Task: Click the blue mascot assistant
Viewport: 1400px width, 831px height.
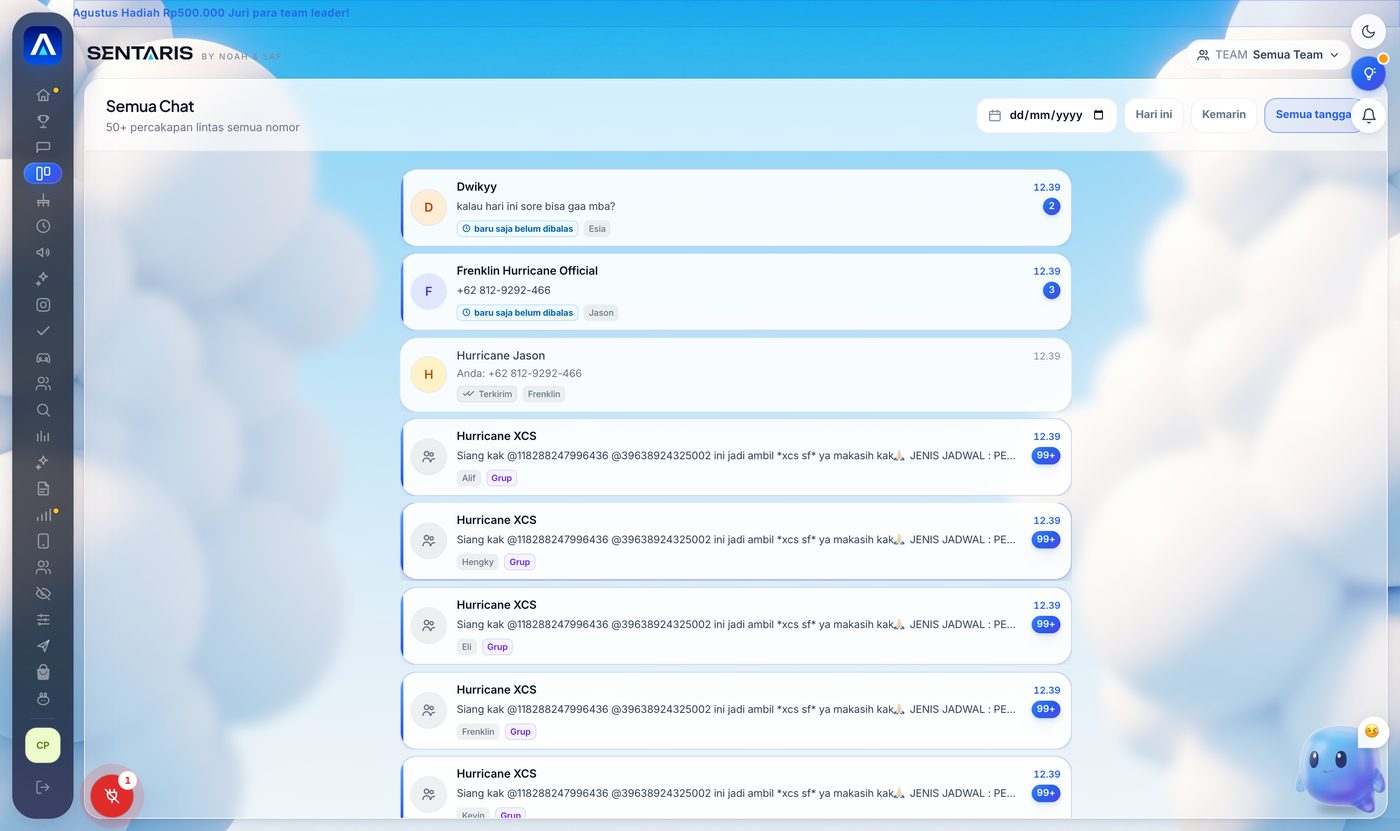Action: (x=1340, y=768)
